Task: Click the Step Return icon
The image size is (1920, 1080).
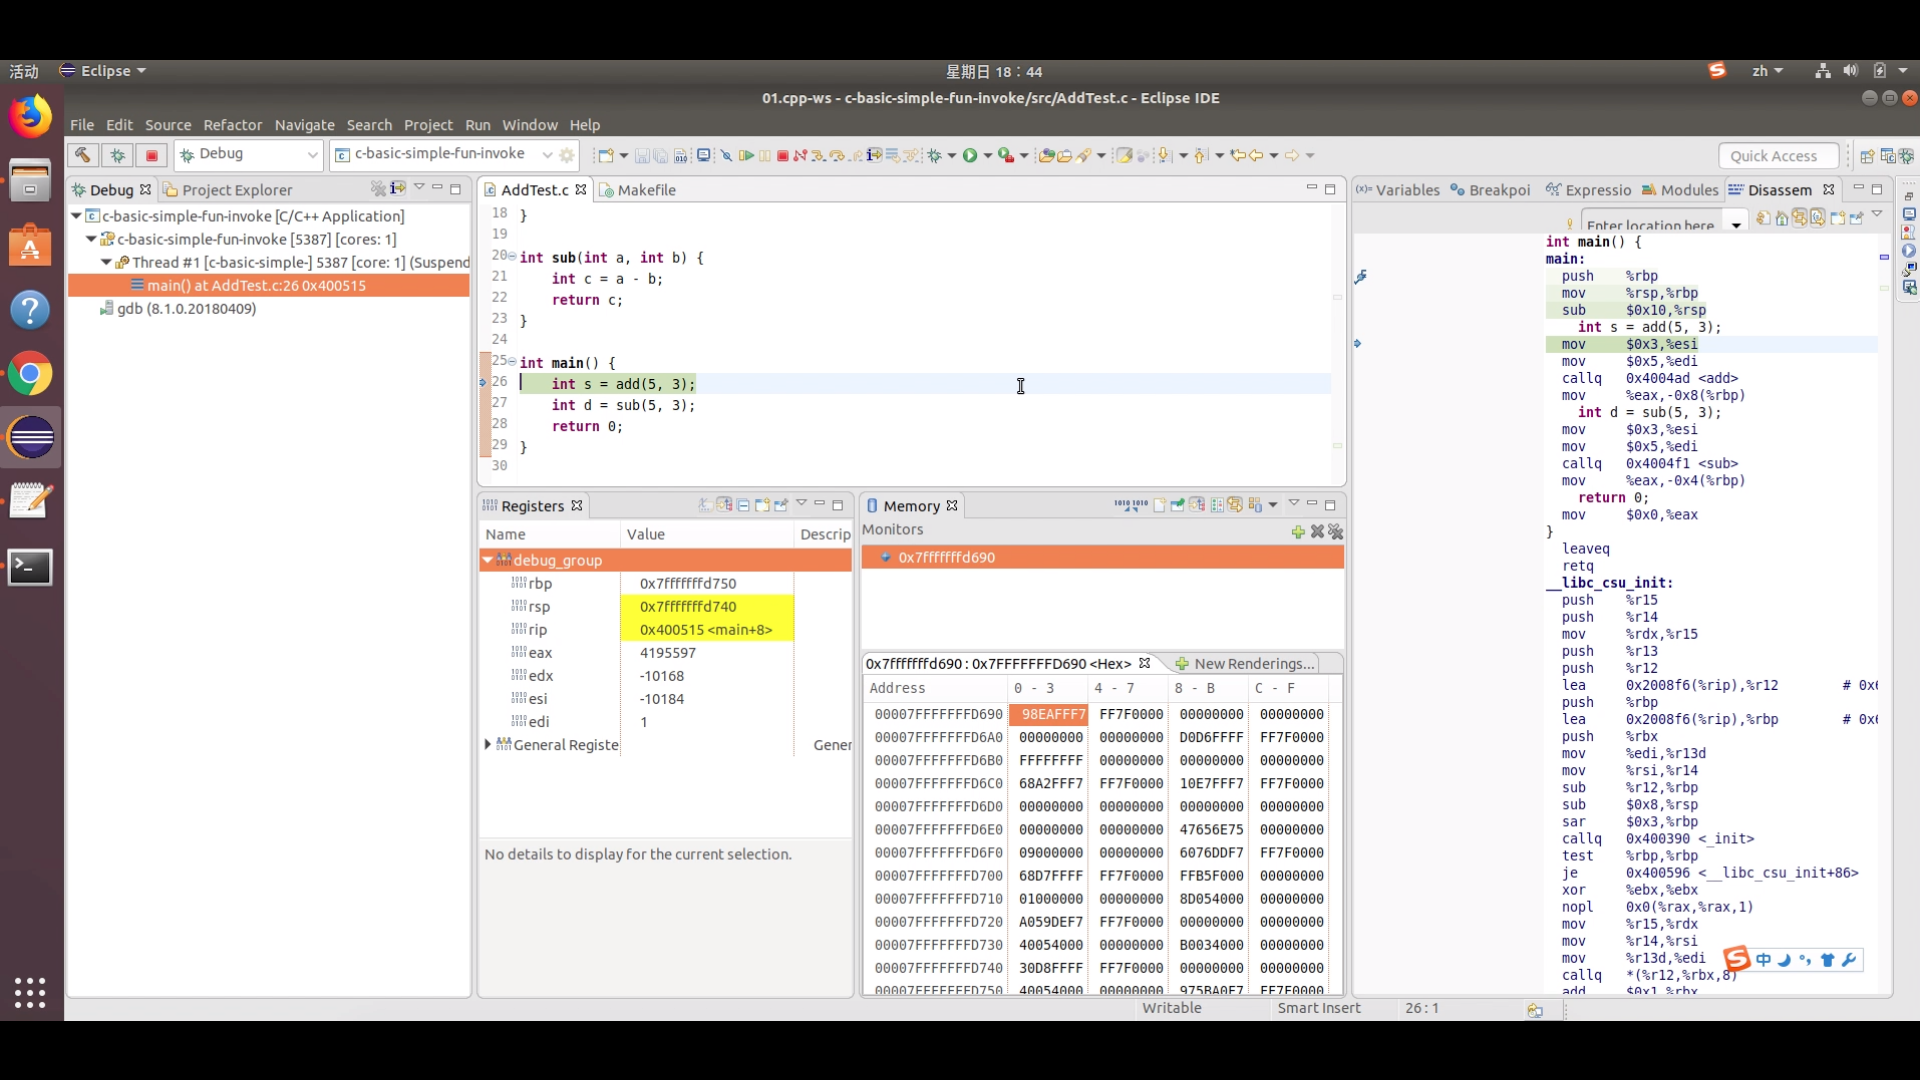Action: [x=856, y=155]
